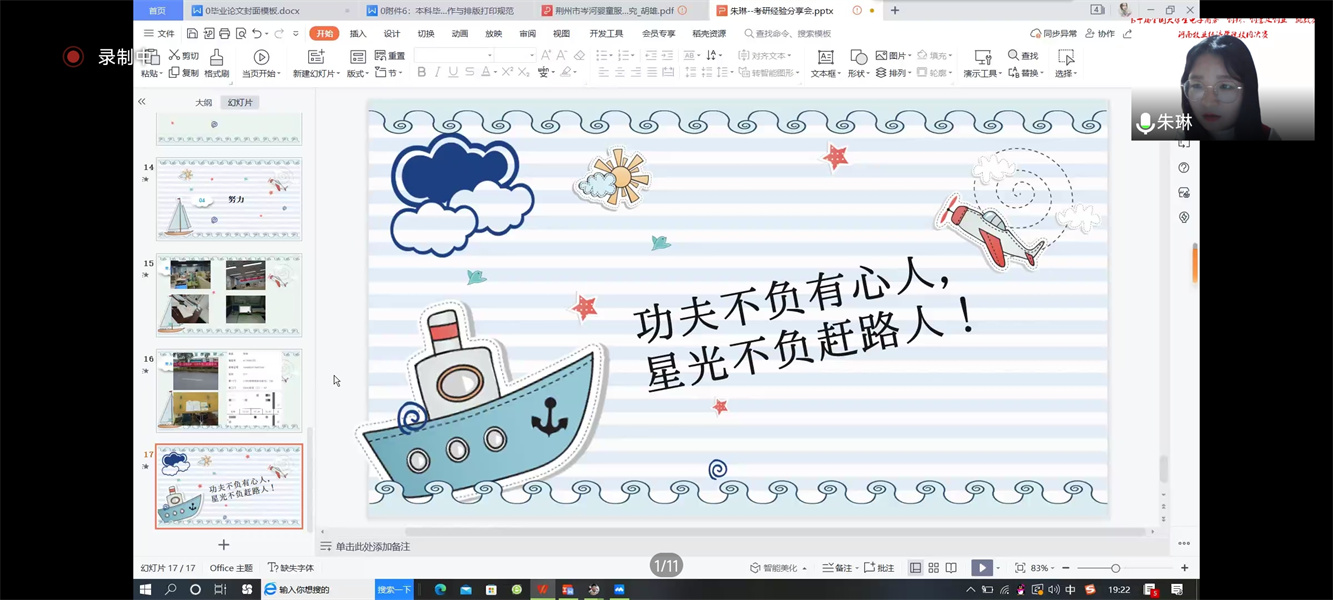The image size is (1333, 600).
Task: Switch to slide sorter grid view
Action: tap(933, 568)
